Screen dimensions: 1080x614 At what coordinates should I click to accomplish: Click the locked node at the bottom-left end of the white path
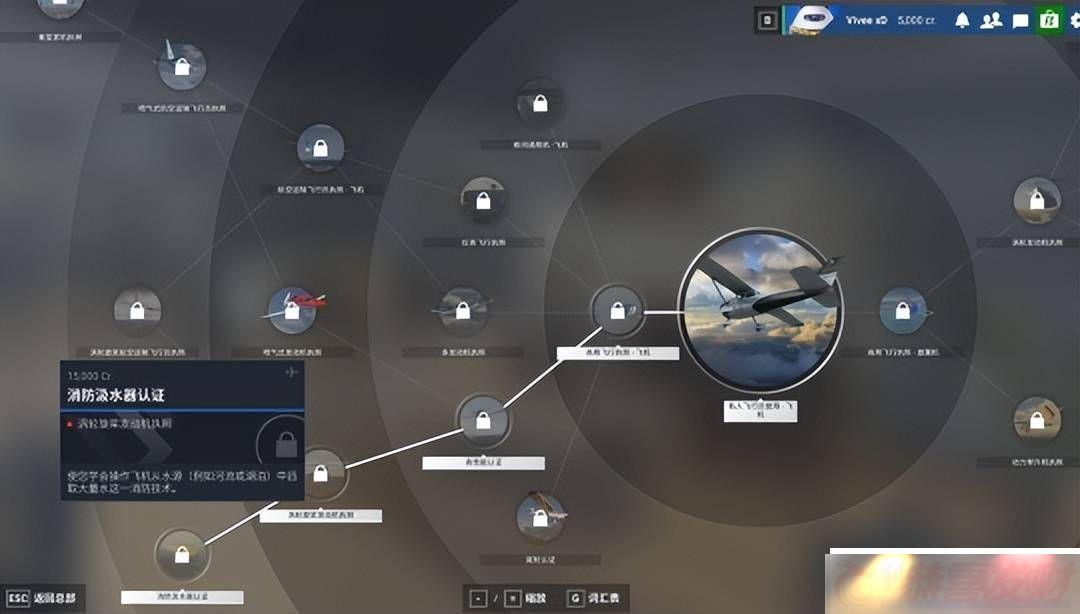tap(182, 554)
